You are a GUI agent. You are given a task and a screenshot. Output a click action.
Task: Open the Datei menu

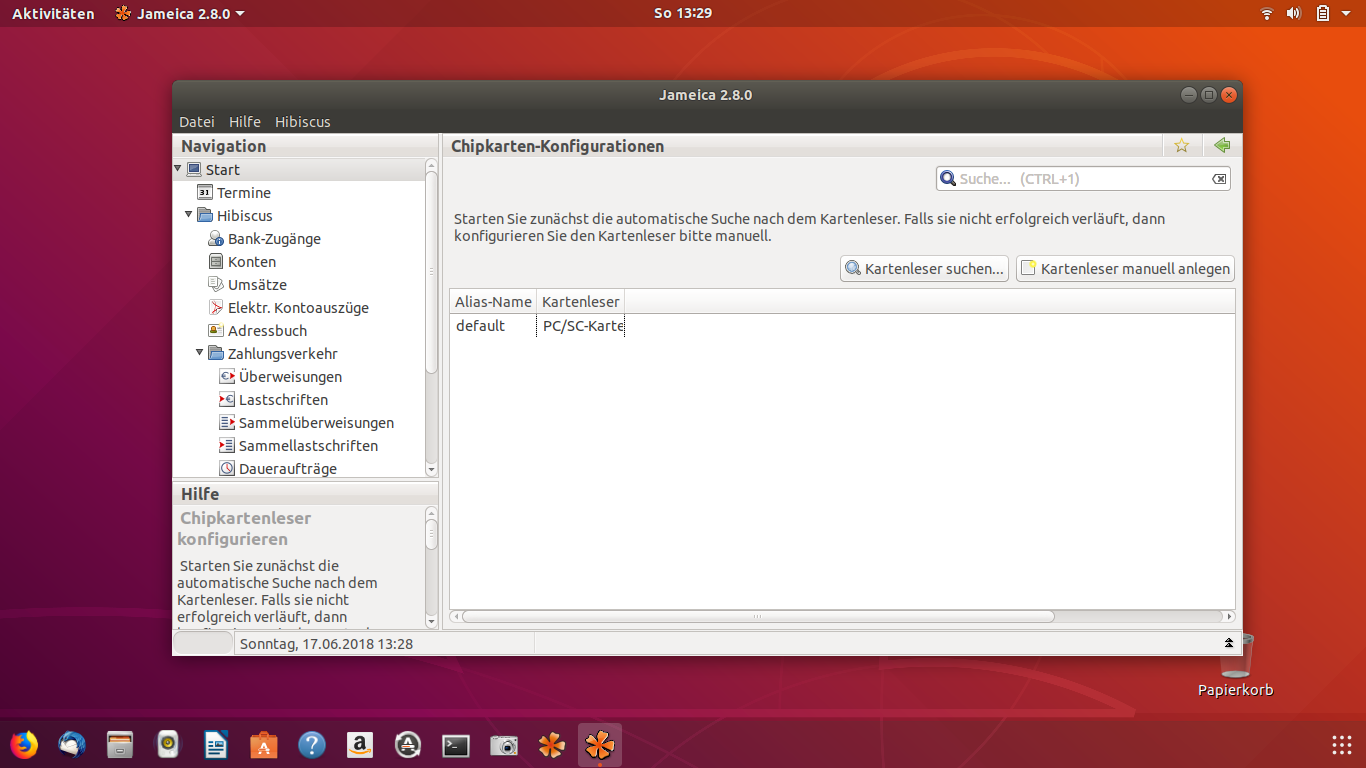coord(197,122)
